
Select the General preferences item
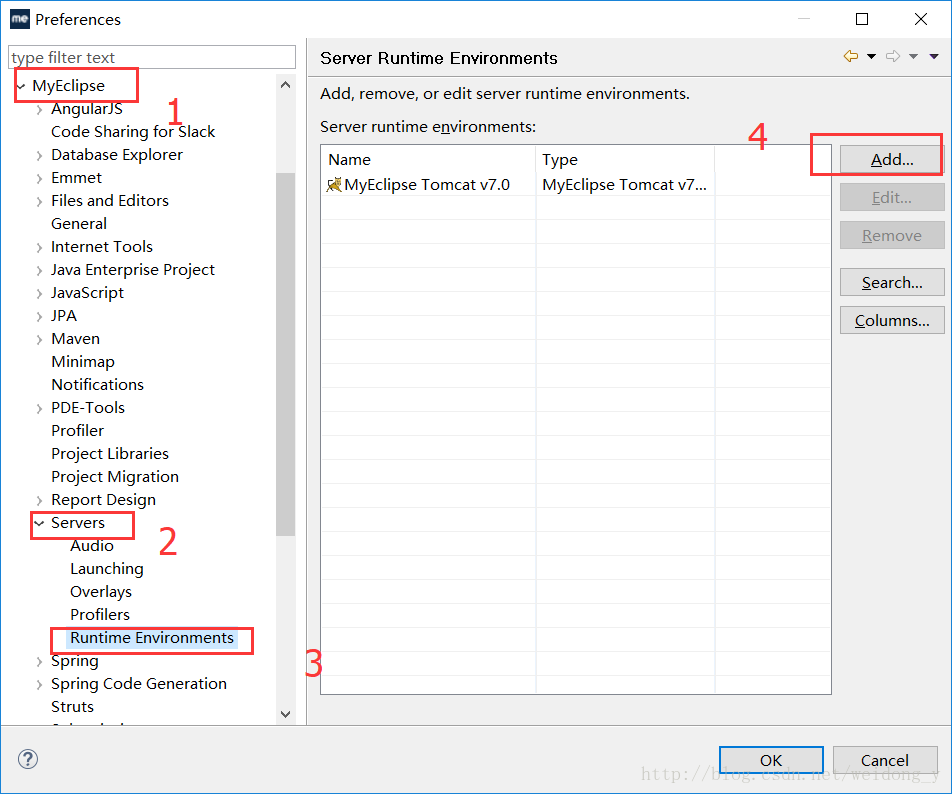(79, 224)
